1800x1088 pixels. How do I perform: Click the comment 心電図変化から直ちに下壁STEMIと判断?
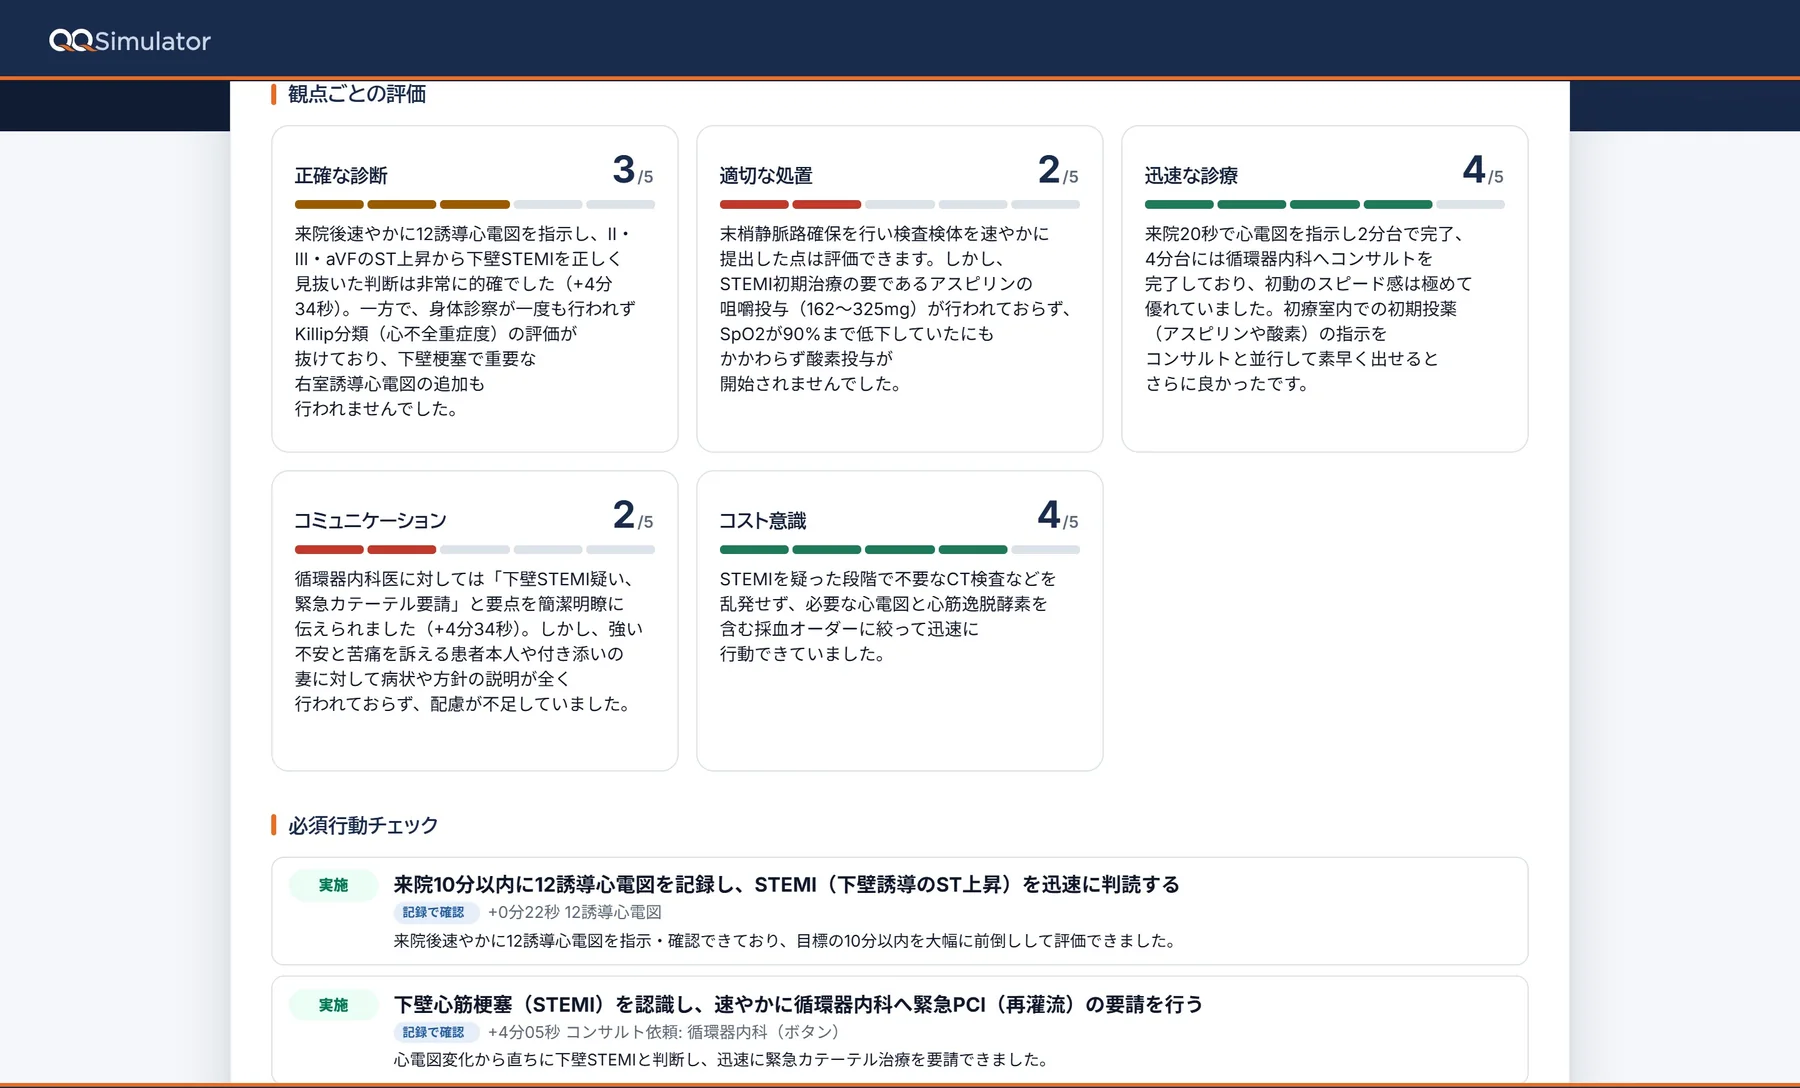click(723, 1060)
